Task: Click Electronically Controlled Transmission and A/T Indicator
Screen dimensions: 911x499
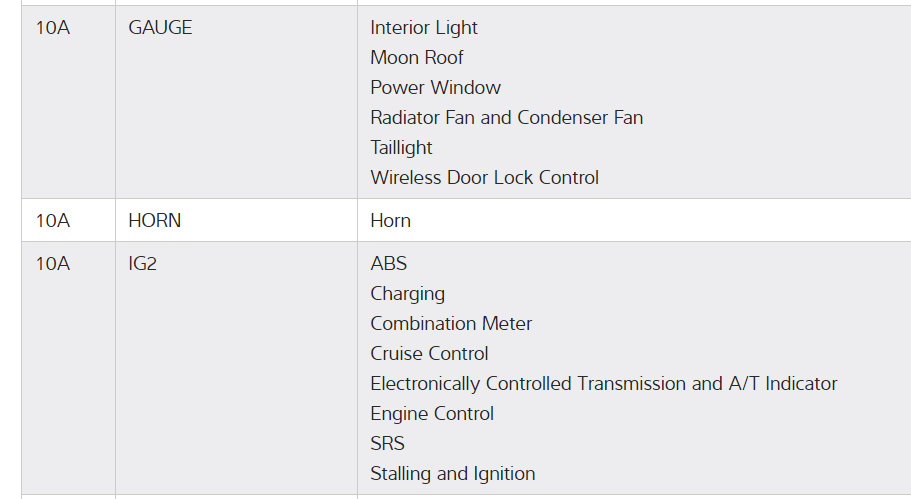Action: tap(603, 384)
